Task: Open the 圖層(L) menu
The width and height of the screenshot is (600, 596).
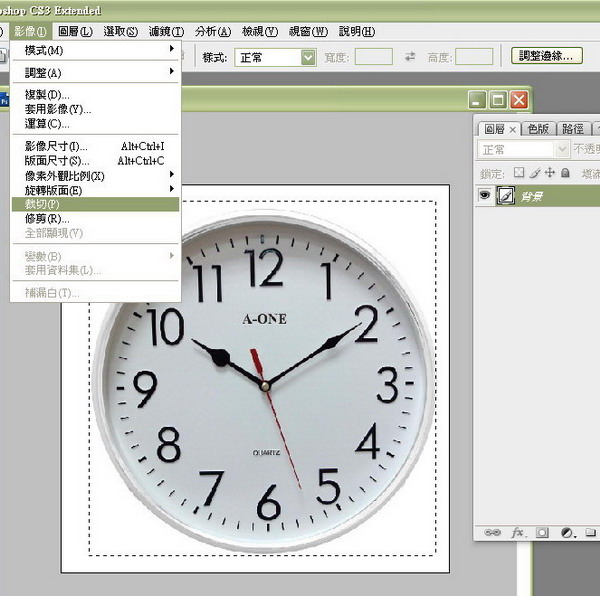Action: pos(75,31)
